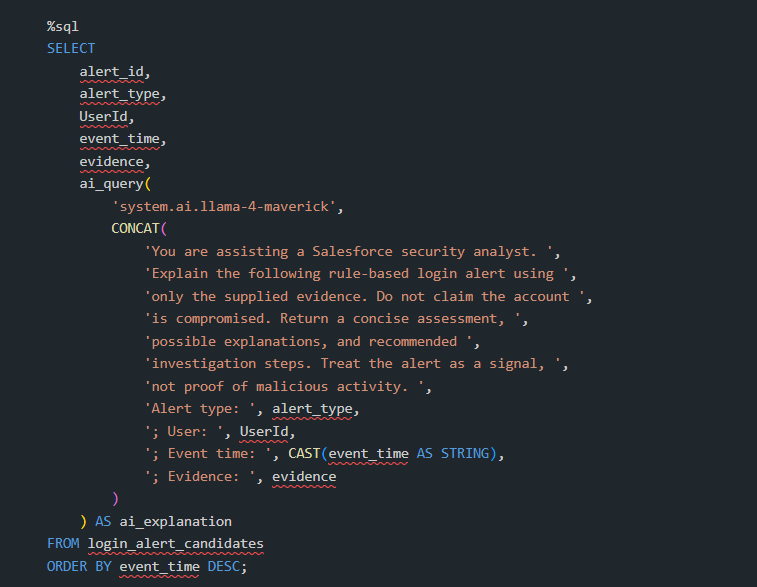
Task: Click the '; User: ' string literal
Action: coord(184,431)
